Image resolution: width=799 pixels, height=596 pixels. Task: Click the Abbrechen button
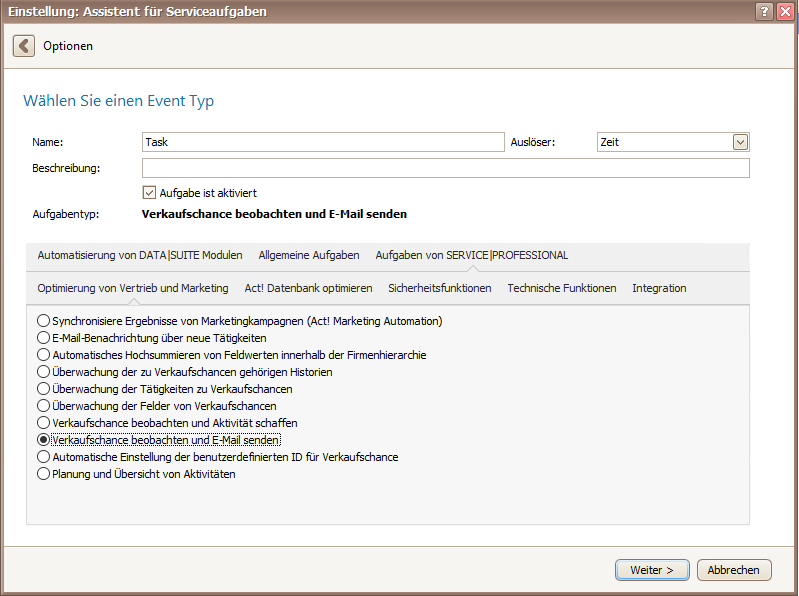click(734, 570)
